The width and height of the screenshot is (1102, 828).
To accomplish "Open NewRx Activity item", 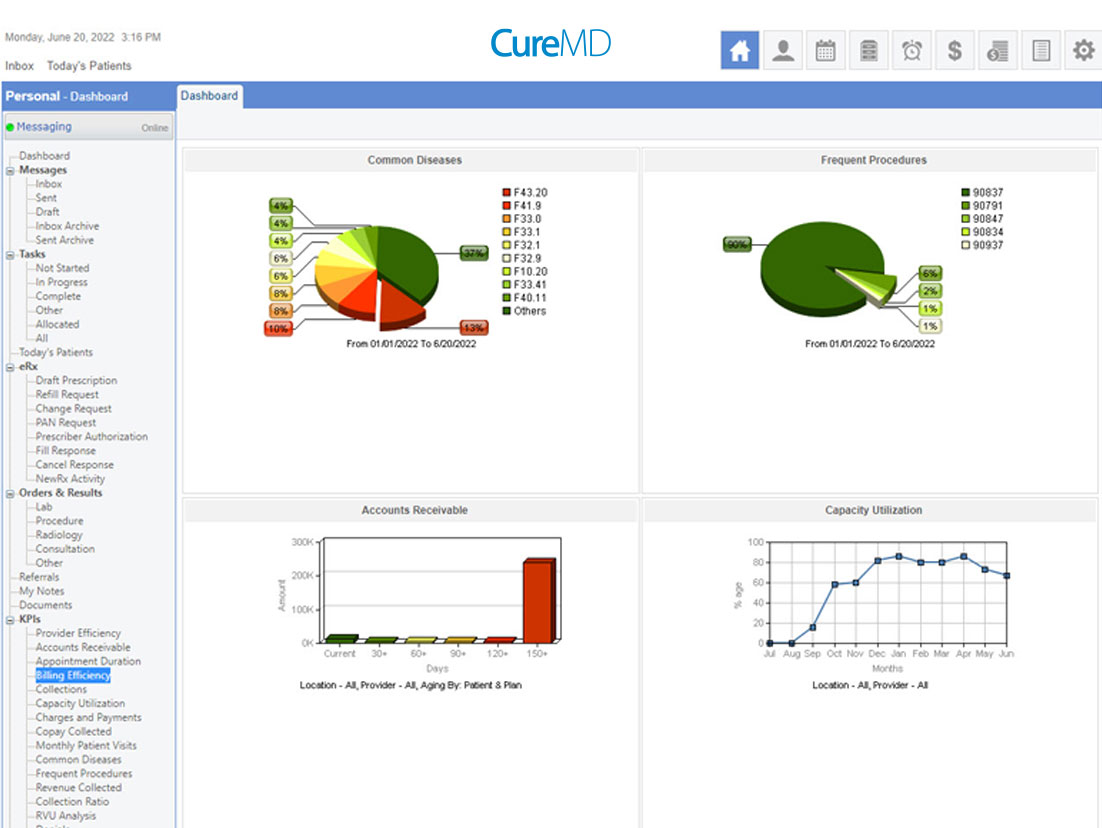I will [70, 479].
